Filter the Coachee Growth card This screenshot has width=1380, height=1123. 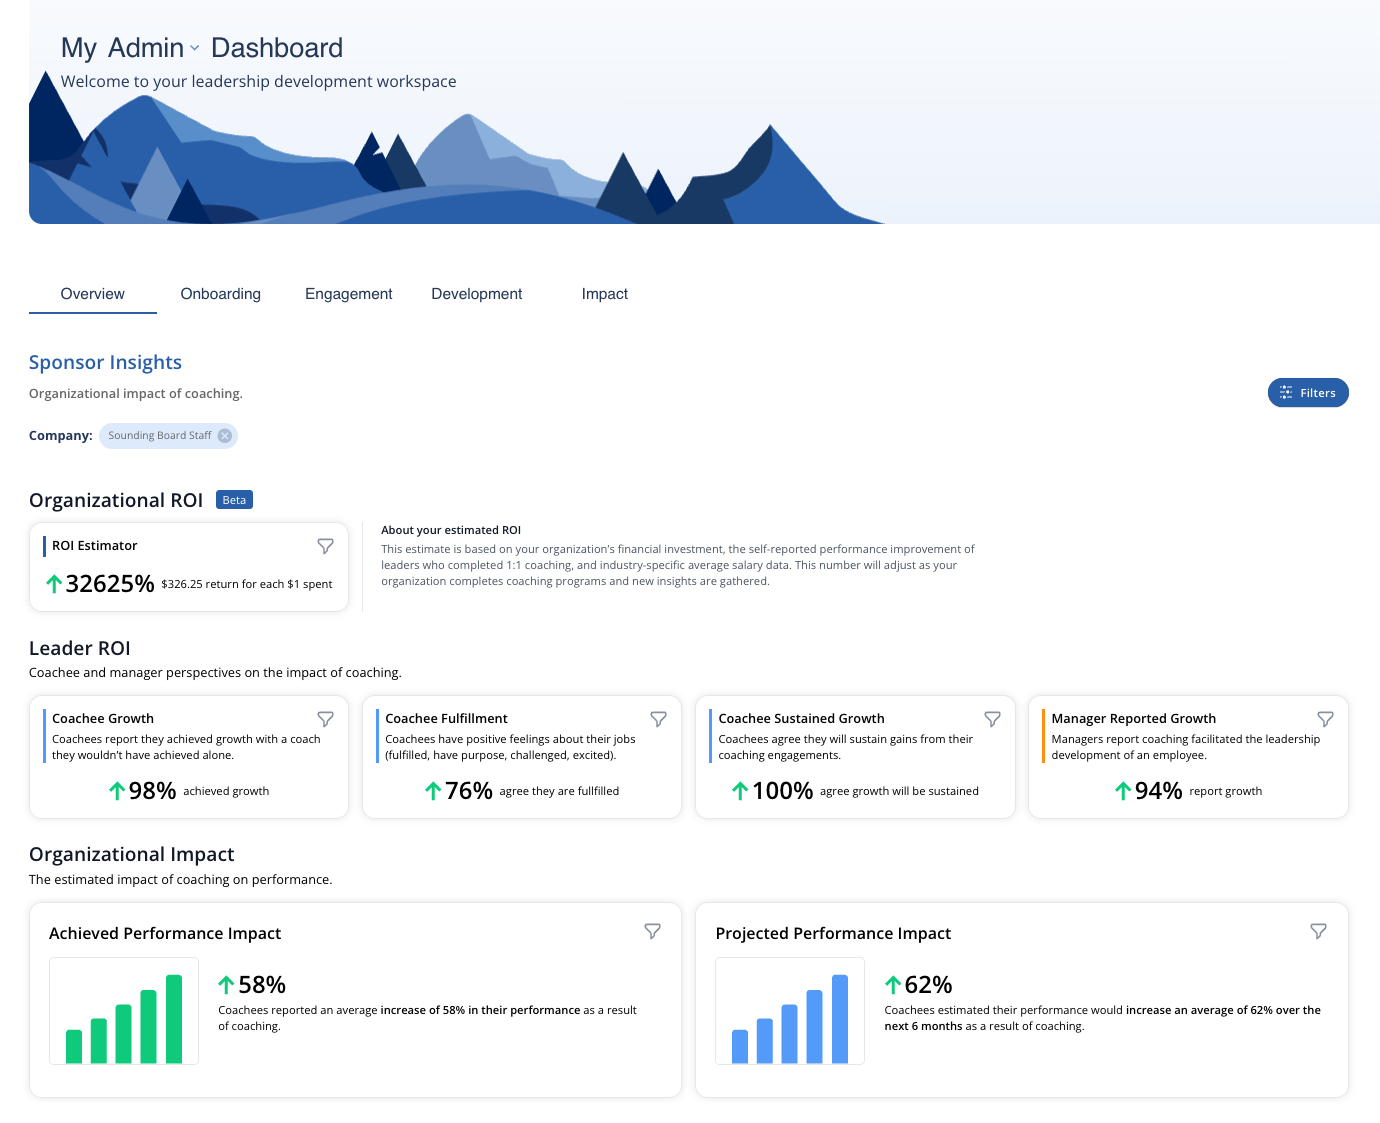point(325,719)
